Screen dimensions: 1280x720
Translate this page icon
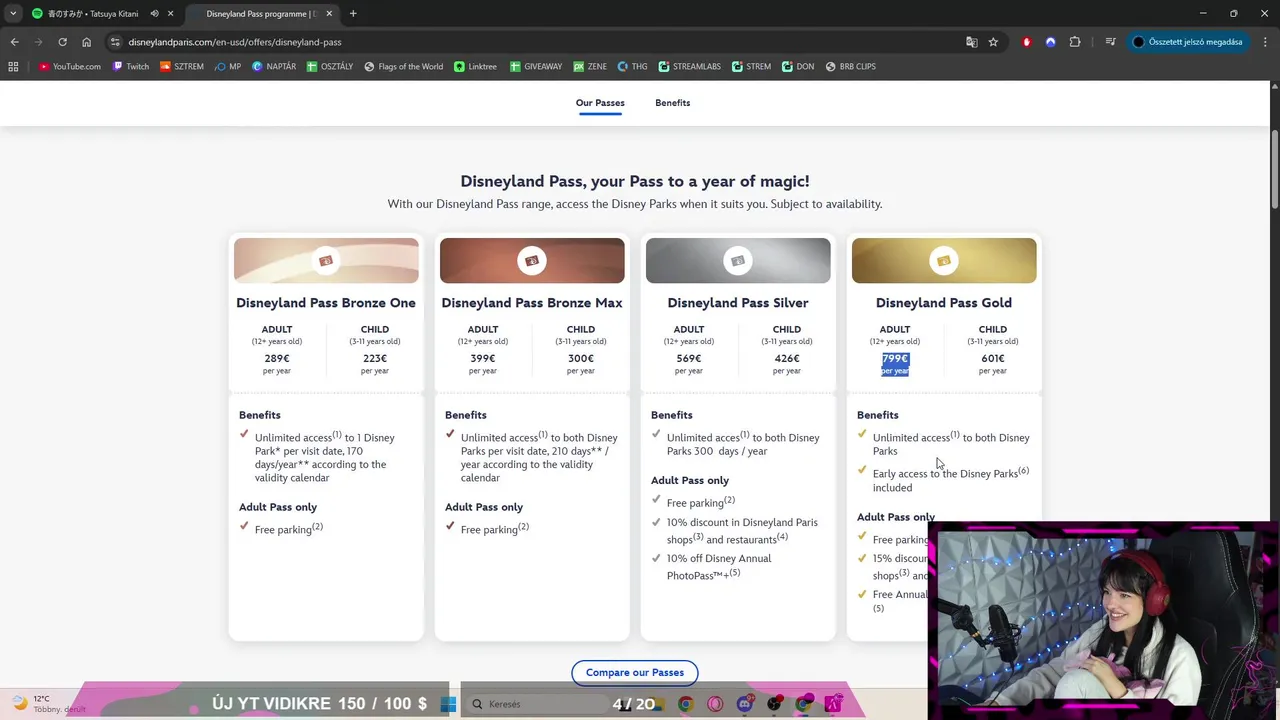point(971,42)
